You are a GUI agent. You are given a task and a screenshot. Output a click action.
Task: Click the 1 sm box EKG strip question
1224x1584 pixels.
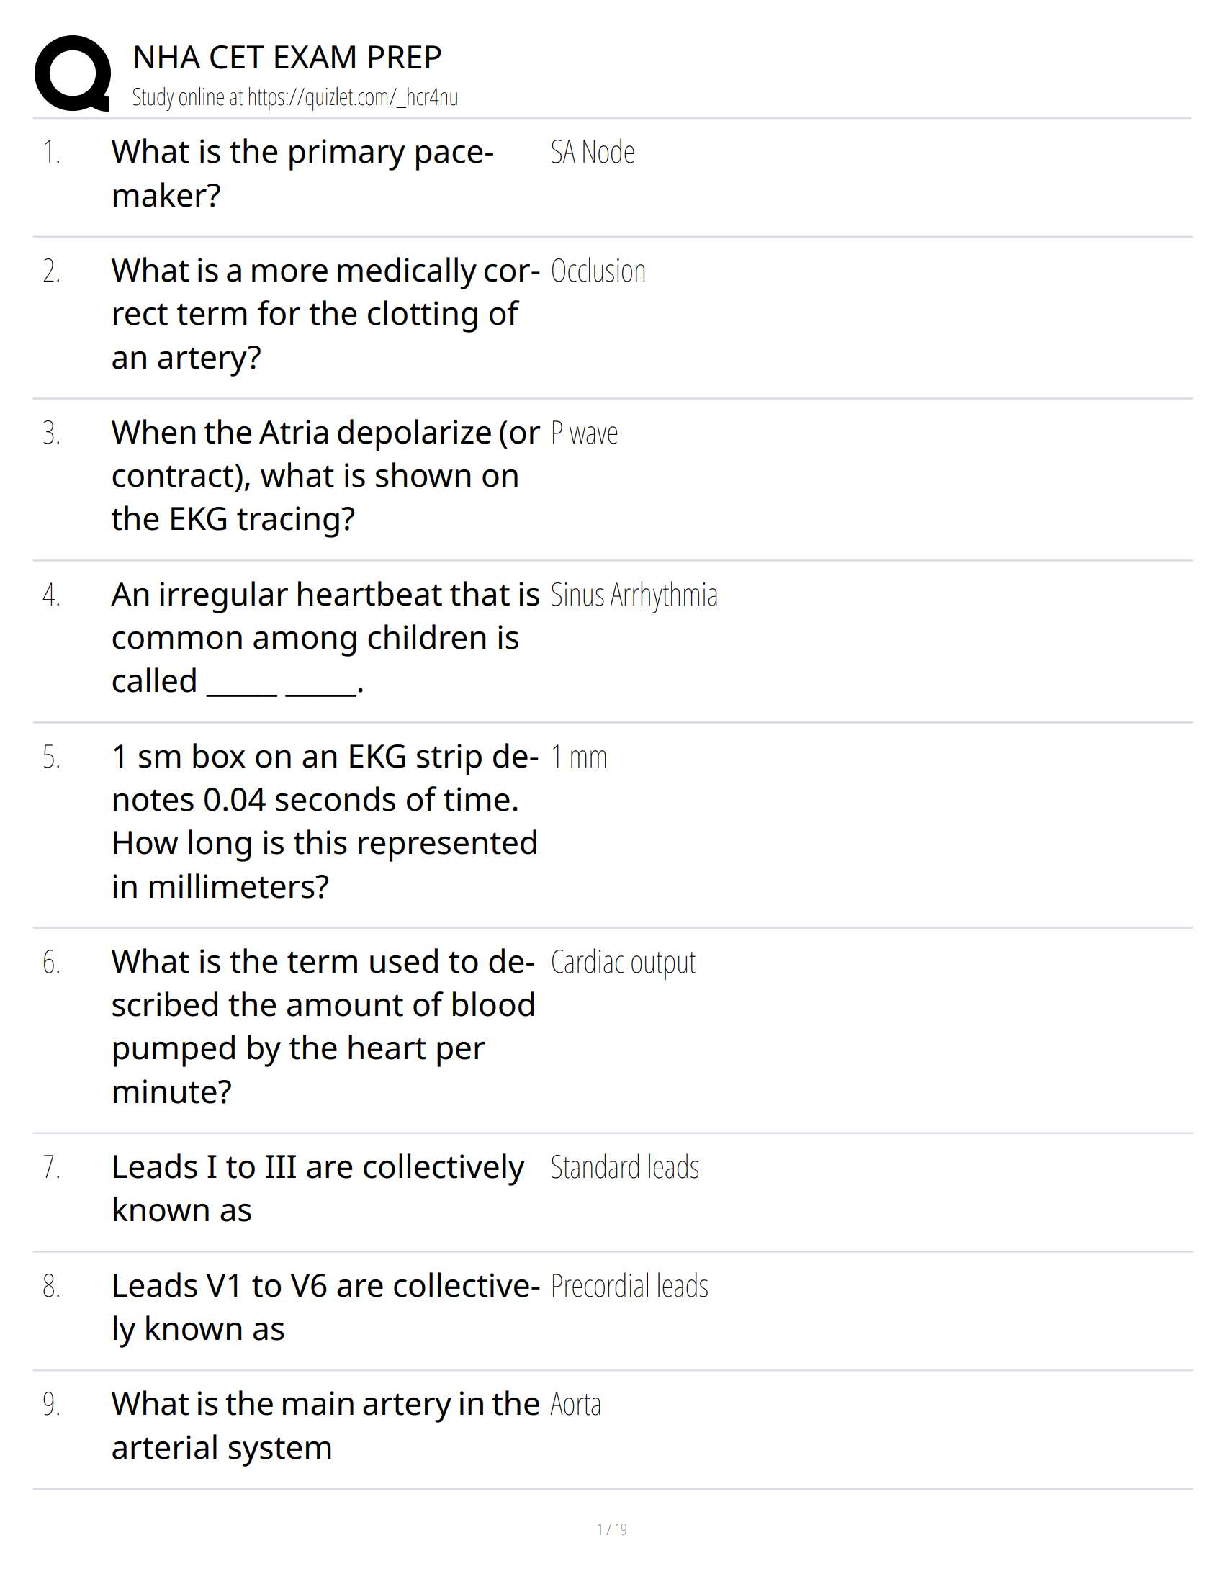pos(325,821)
